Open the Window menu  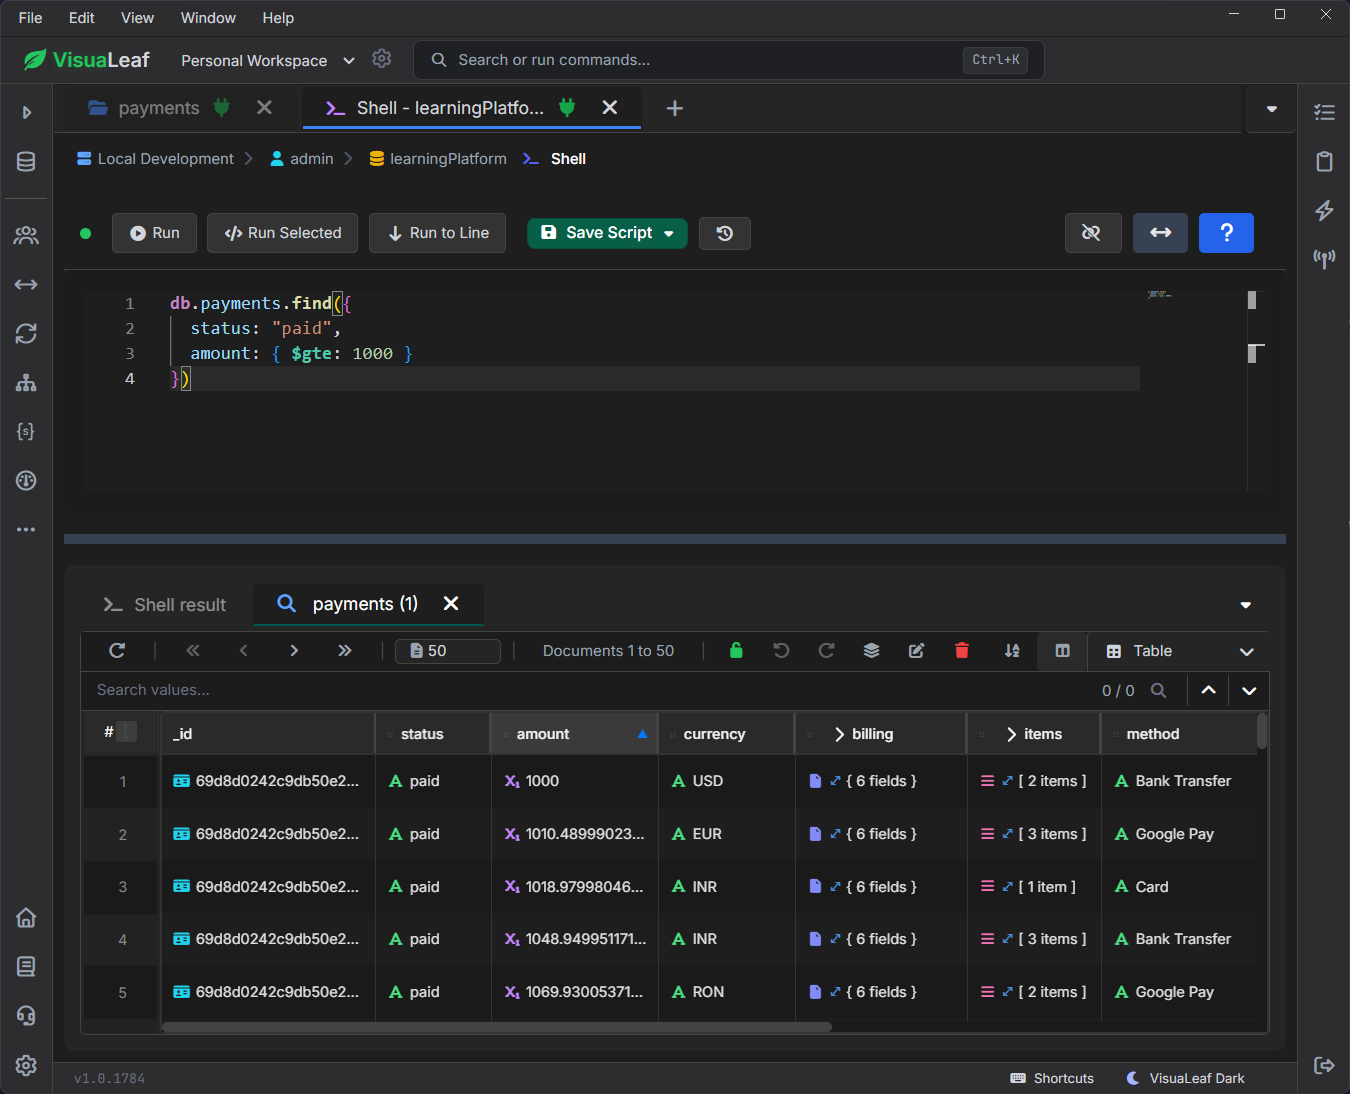tap(208, 18)
